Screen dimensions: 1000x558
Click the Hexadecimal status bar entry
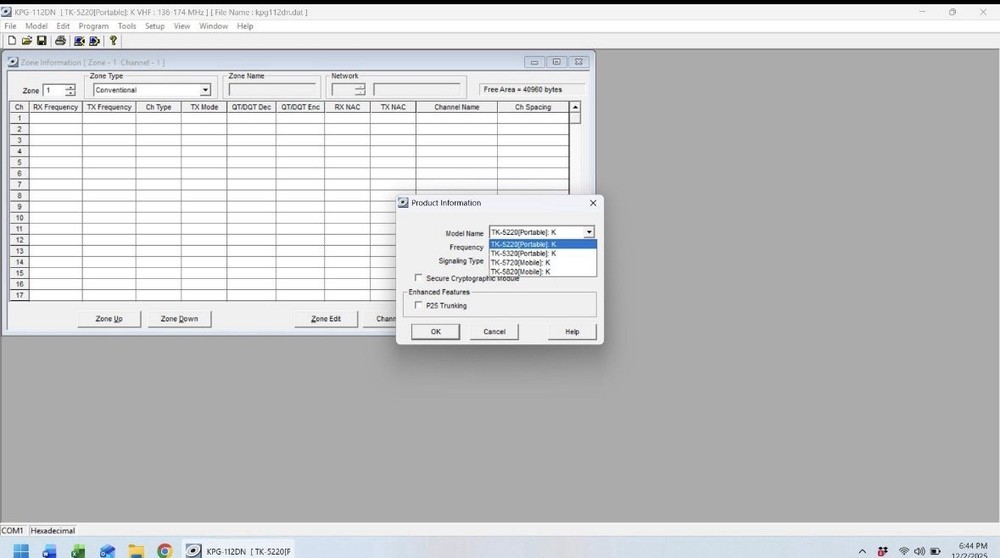(53, 531)
